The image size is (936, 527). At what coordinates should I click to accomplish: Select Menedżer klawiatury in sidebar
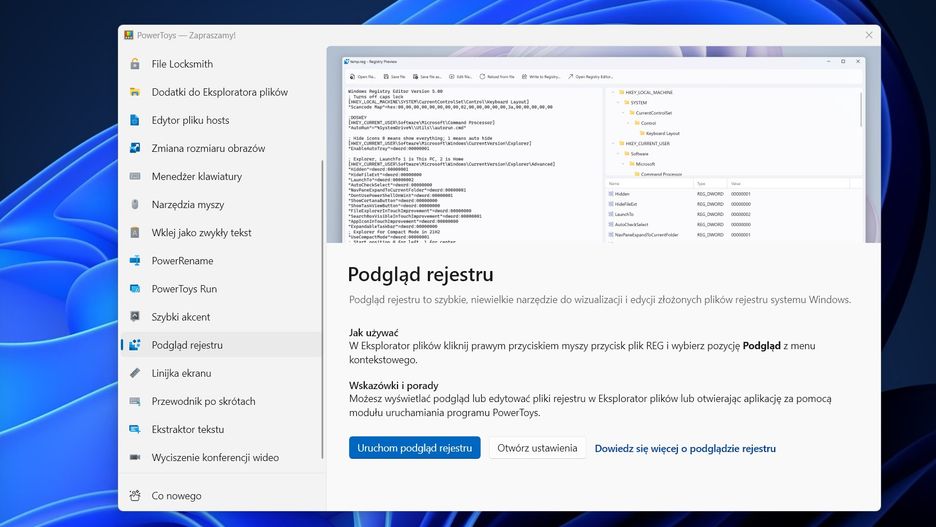[x=221, y=176]
